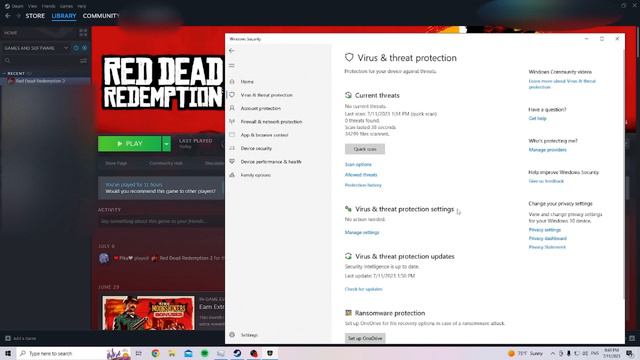Switch Steam library to grid collections view
Screen dimensions: 640x360
pyautogui.click(x=83, y=33)
